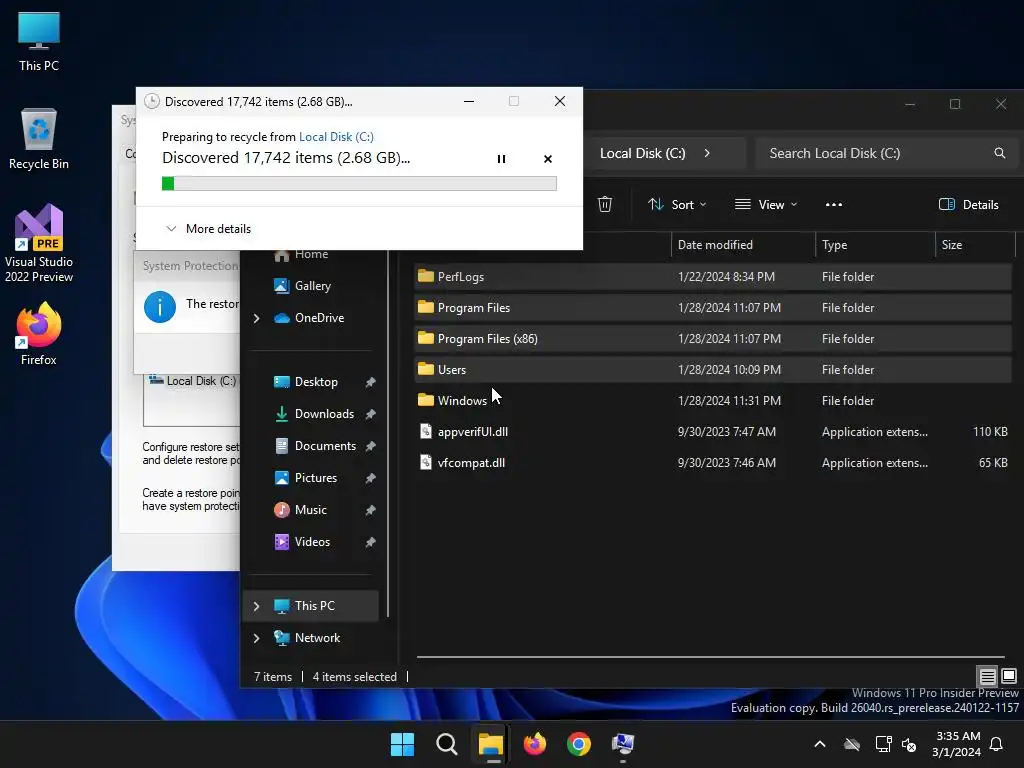Open the See more three-dots menu

point(833,204)
